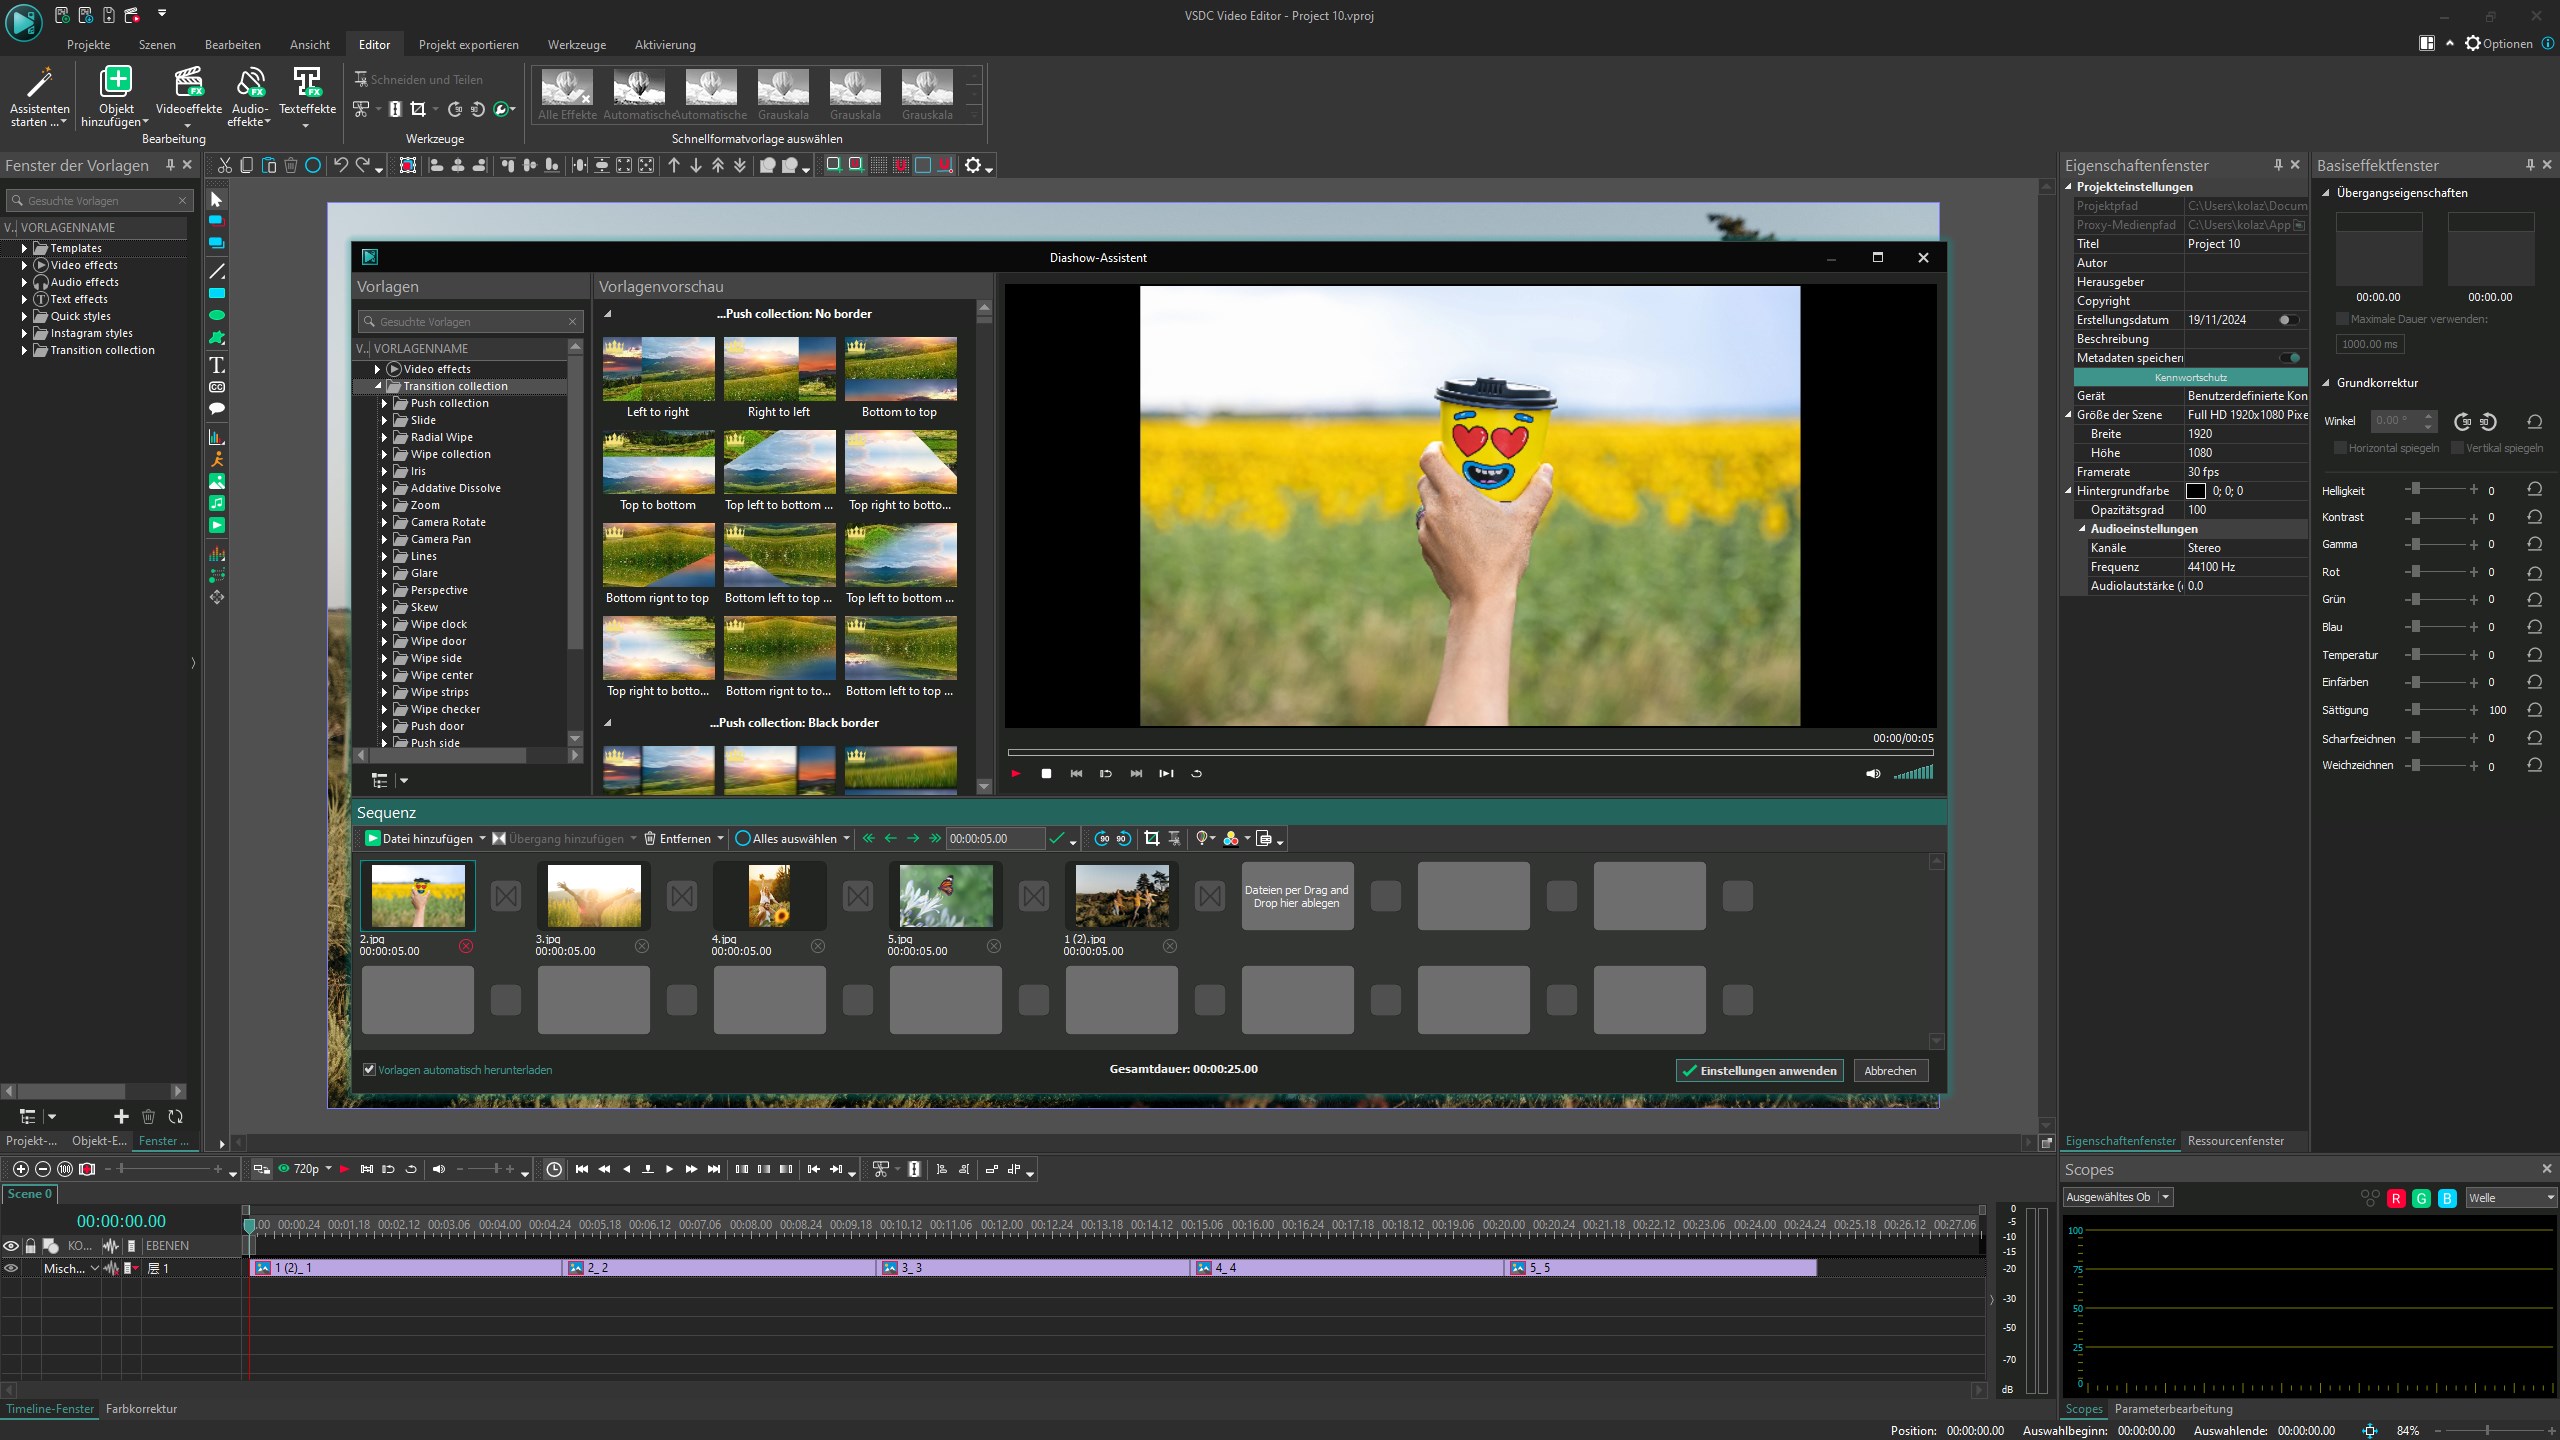
Task: Click the cut scissors icon in editor toolbar
Action: pos(225,165)
